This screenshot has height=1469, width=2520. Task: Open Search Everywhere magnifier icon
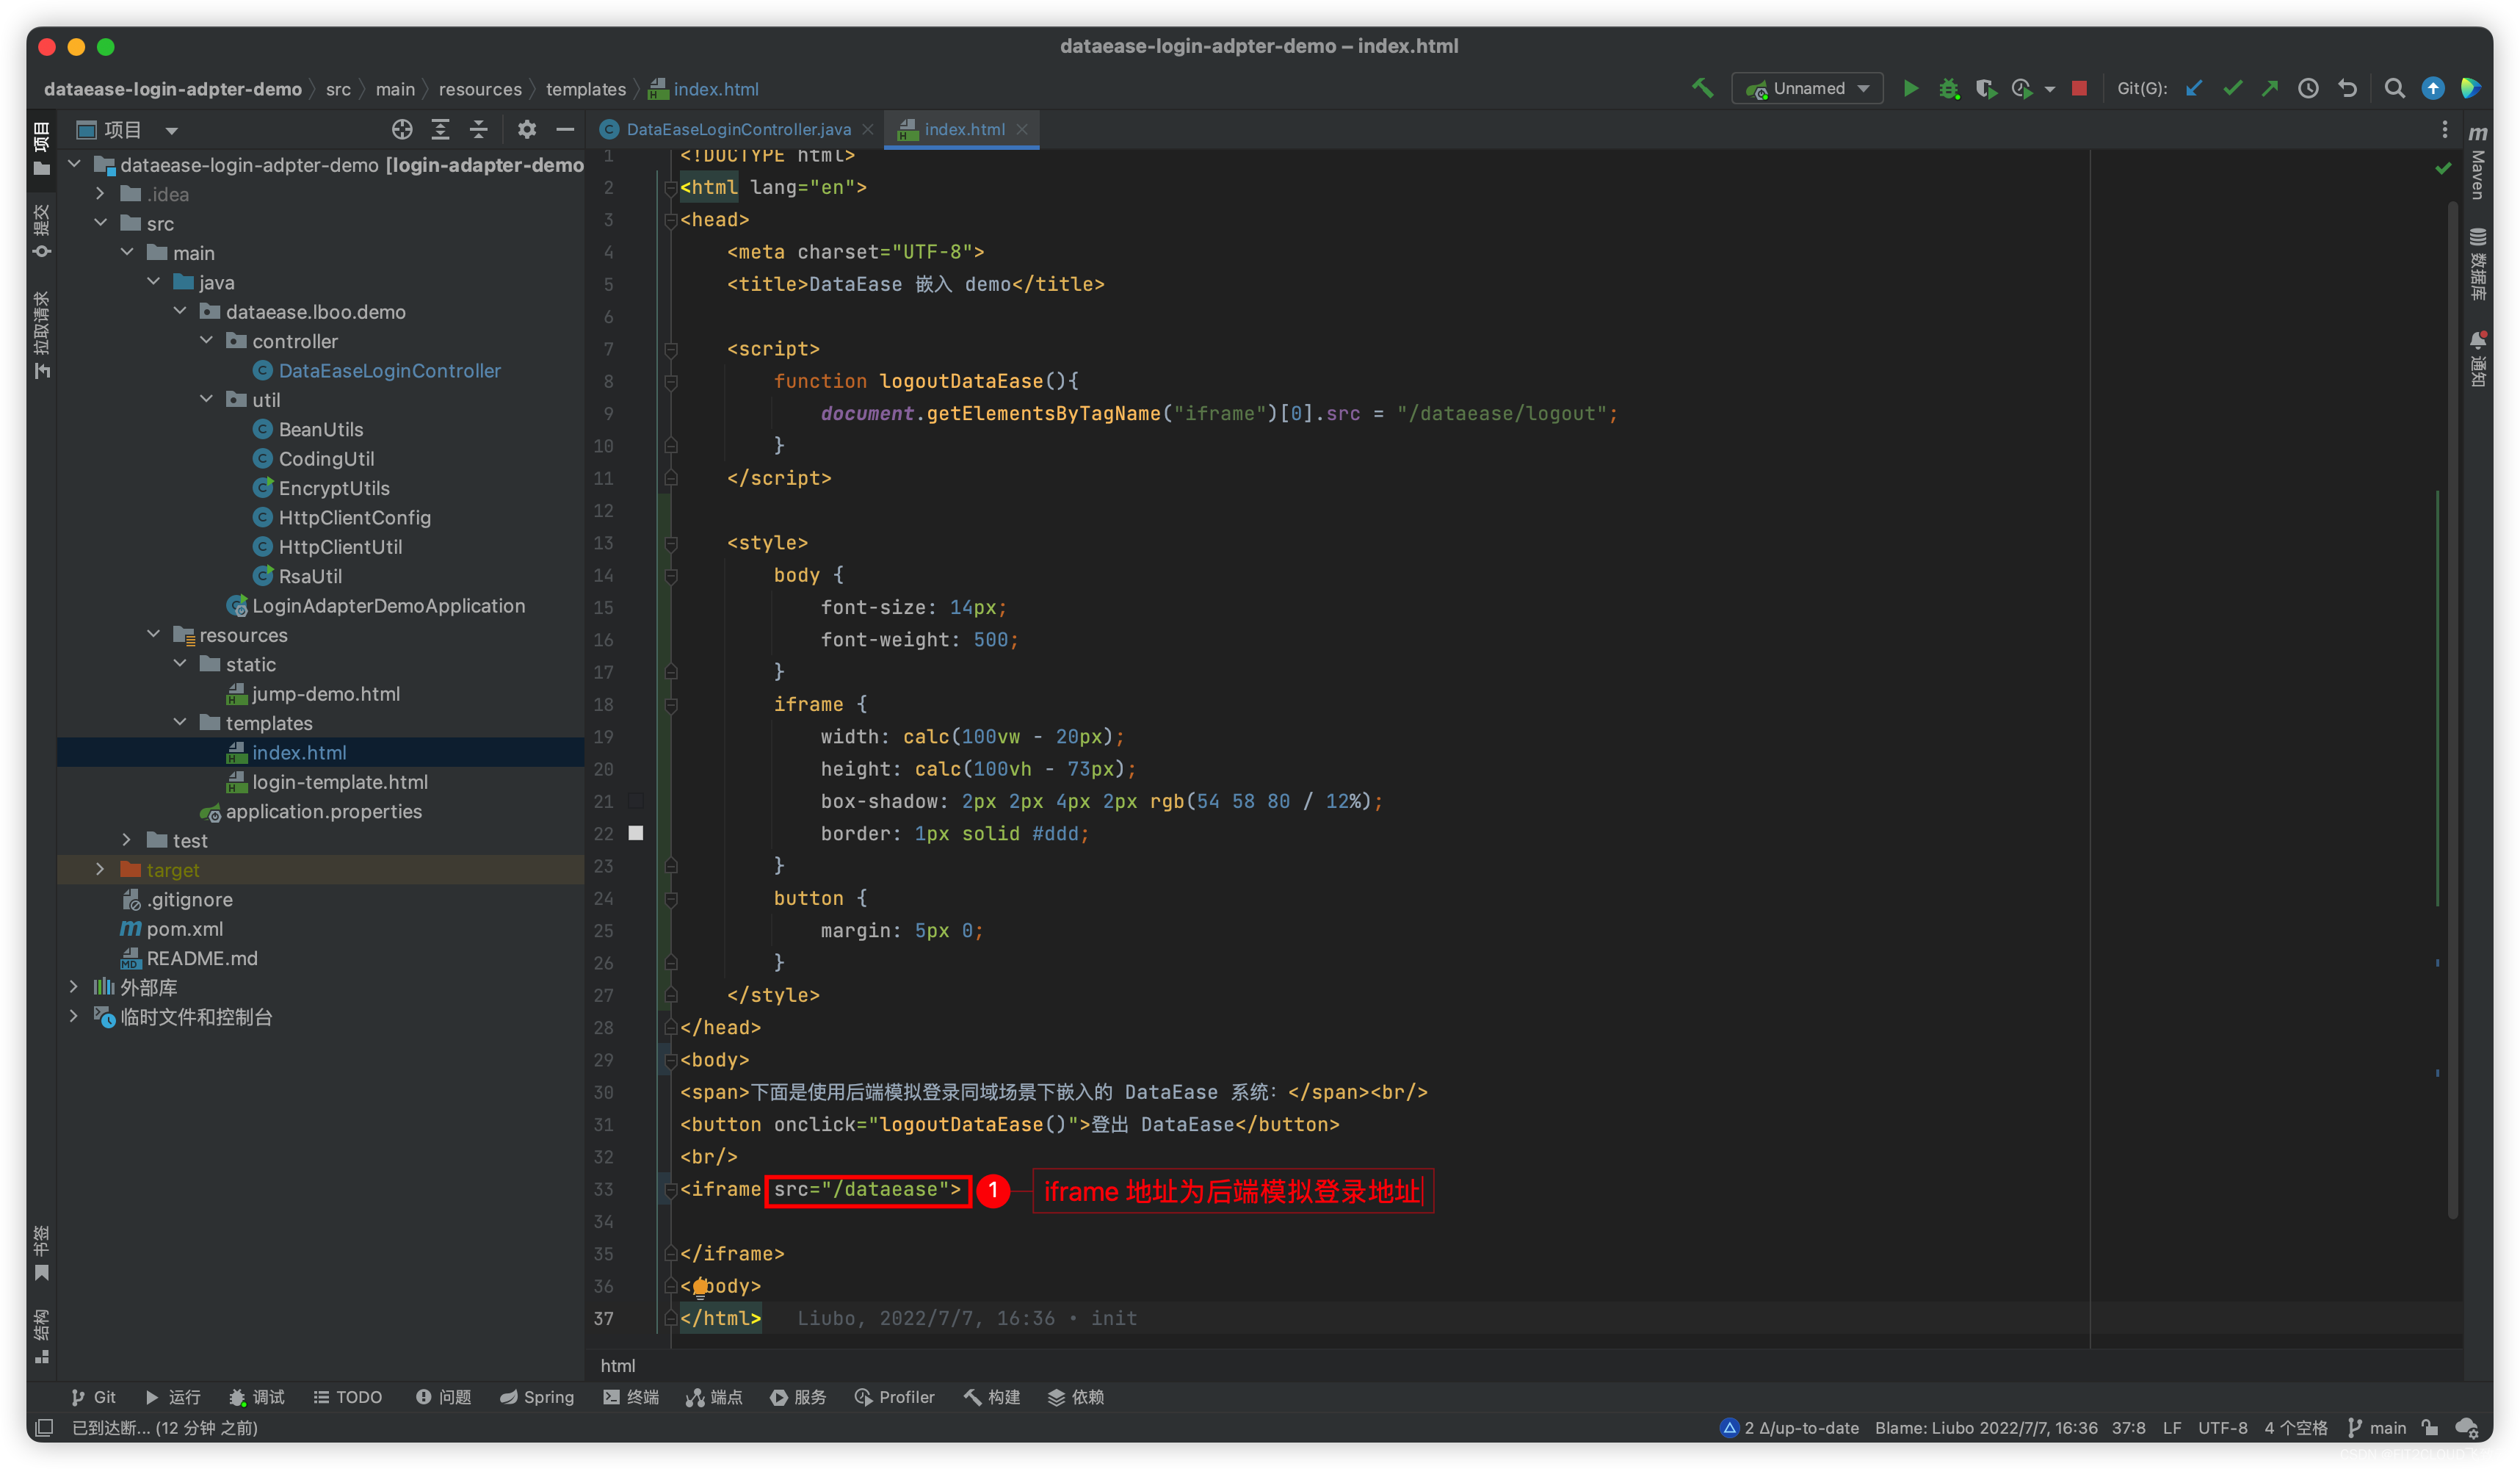(x=2394, y=88)
